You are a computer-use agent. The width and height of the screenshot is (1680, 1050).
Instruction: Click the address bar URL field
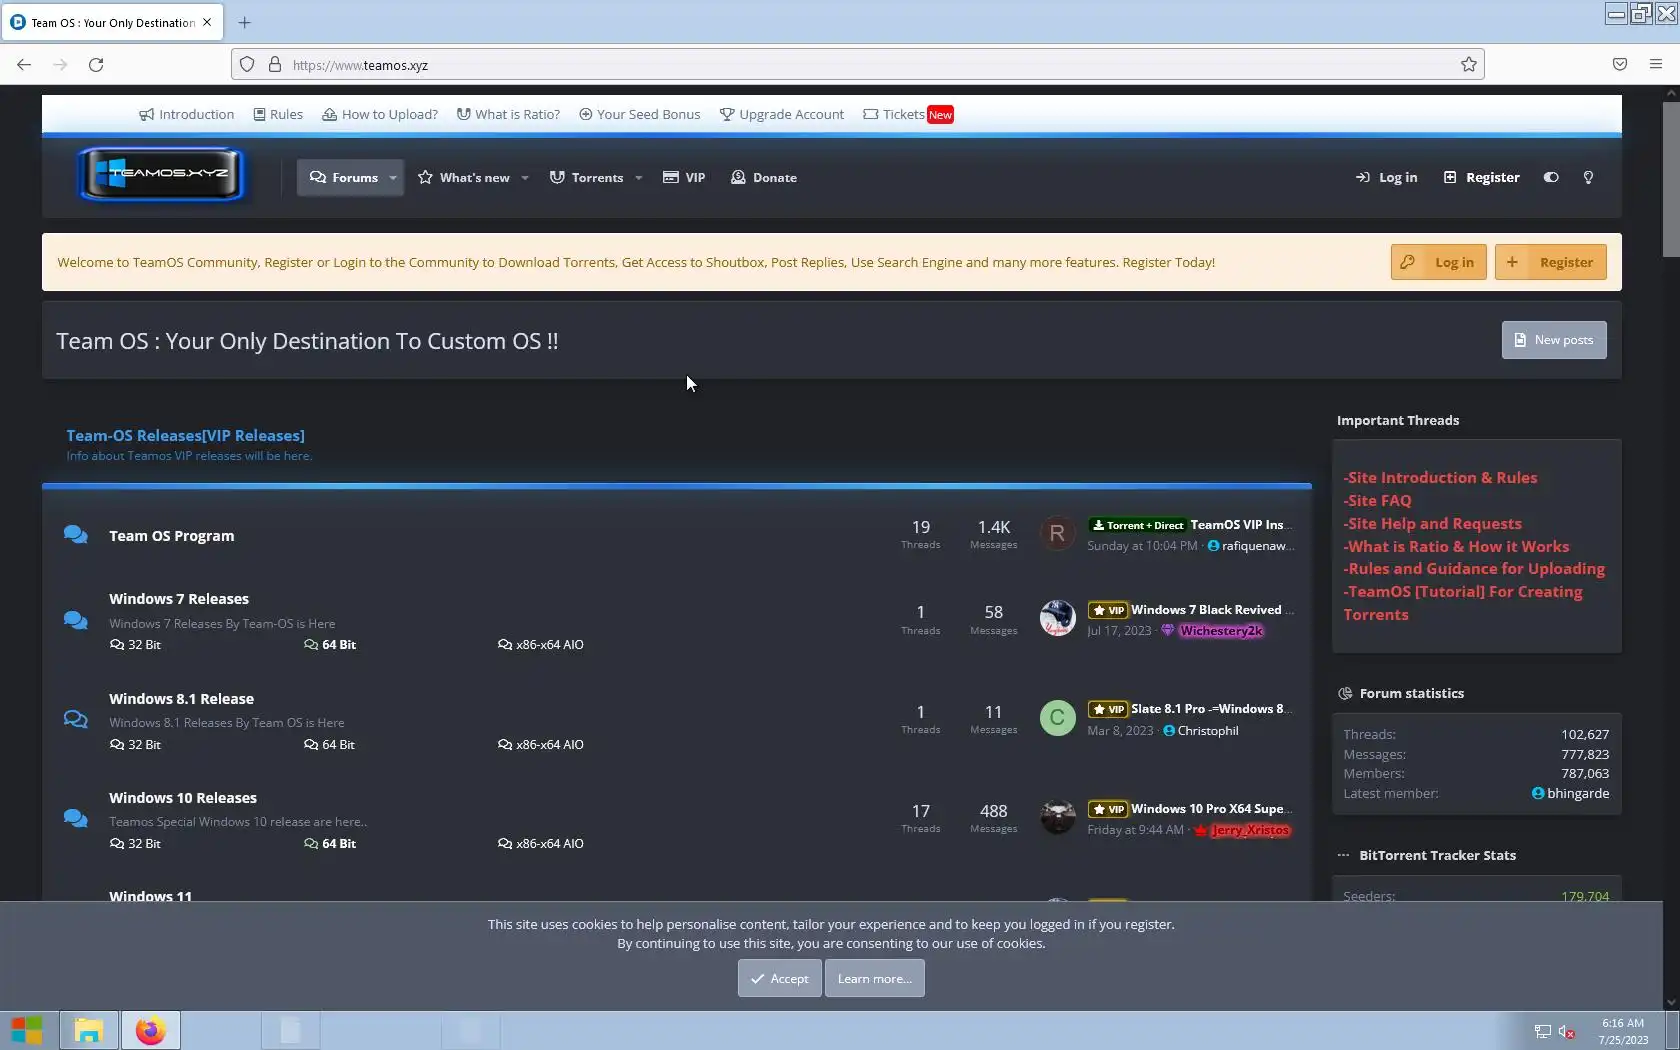860,65
